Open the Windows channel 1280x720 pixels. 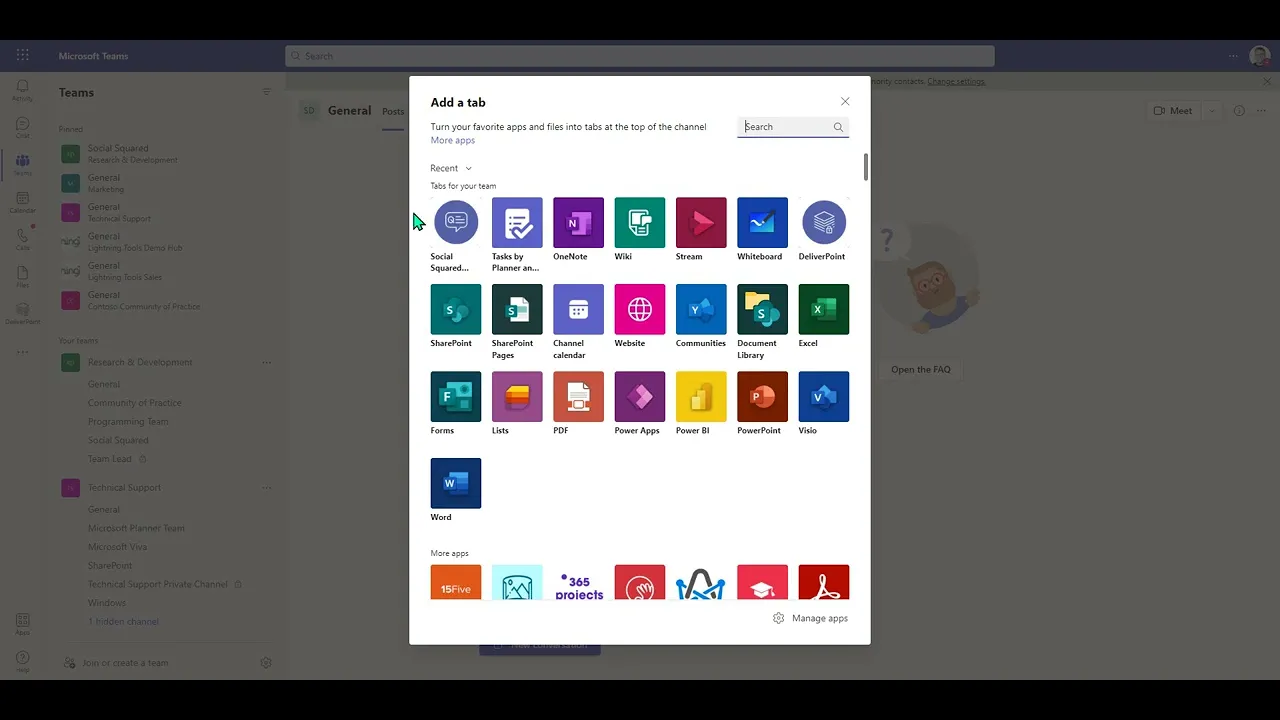(x=107, y=603)
